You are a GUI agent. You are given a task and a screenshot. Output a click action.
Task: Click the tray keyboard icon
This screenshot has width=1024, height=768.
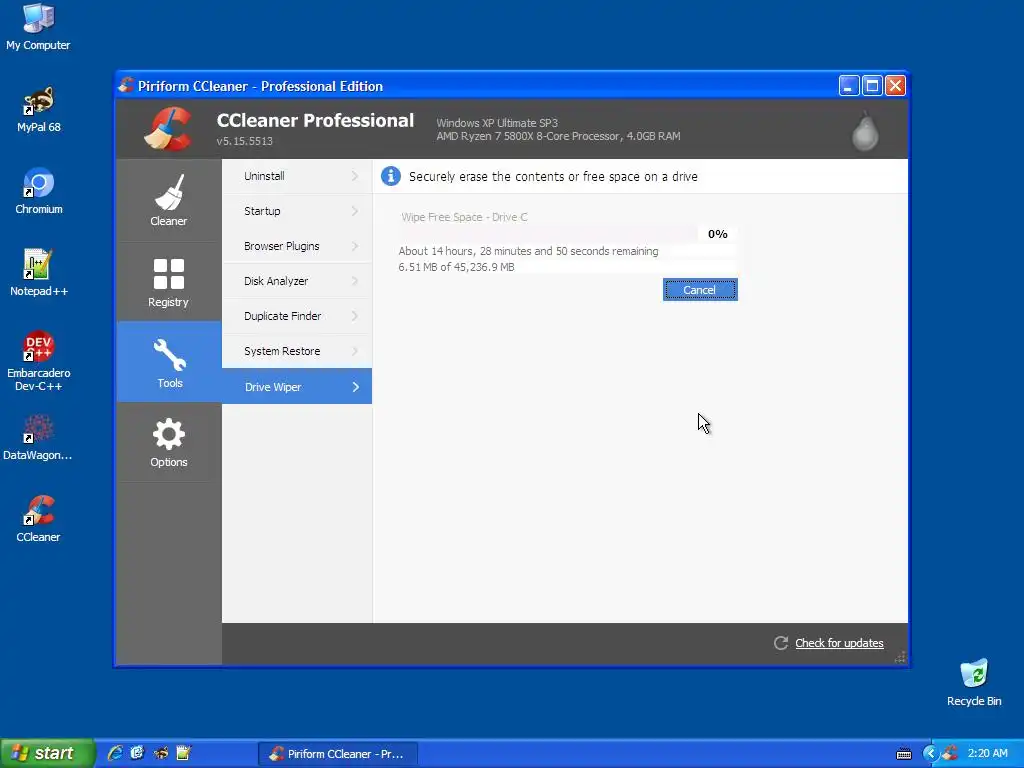pos(904,754)
